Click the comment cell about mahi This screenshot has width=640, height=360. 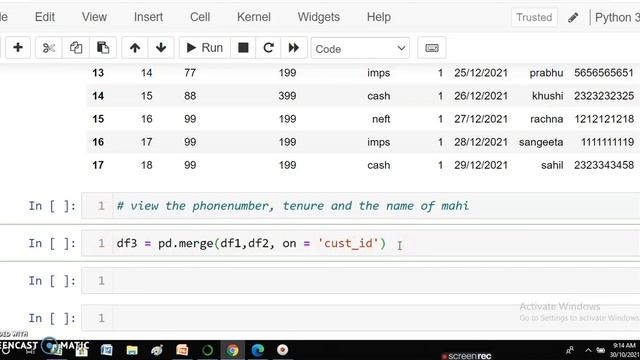(x=360, y=206)
